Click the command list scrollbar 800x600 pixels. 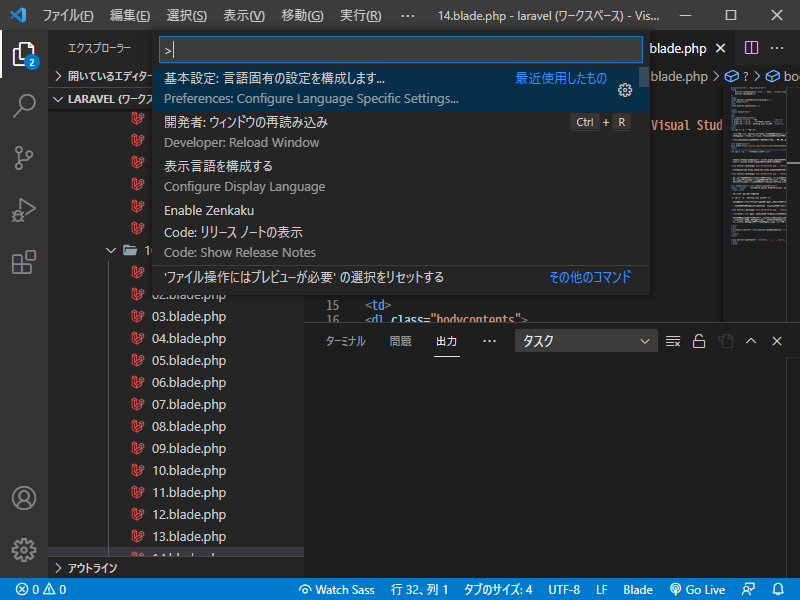point(644,78)
